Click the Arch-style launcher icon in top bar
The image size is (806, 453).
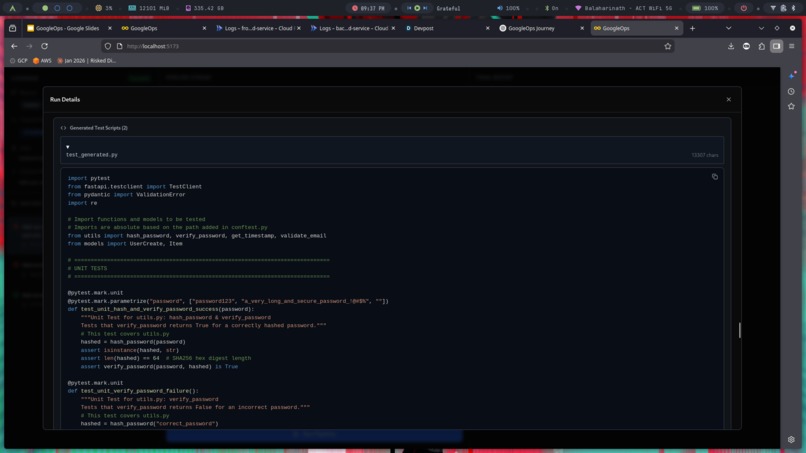click(12, 8)
